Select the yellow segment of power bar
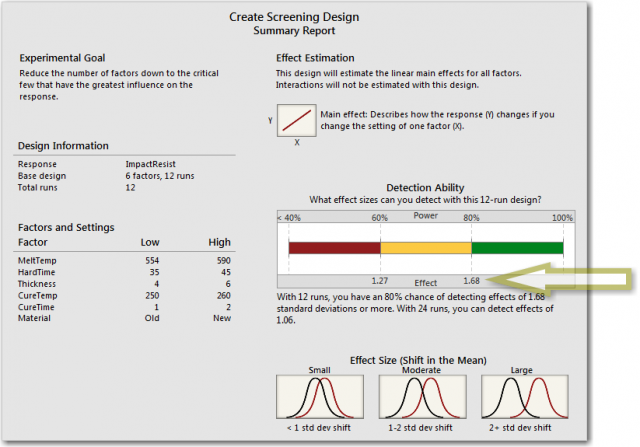 point(425,247)
